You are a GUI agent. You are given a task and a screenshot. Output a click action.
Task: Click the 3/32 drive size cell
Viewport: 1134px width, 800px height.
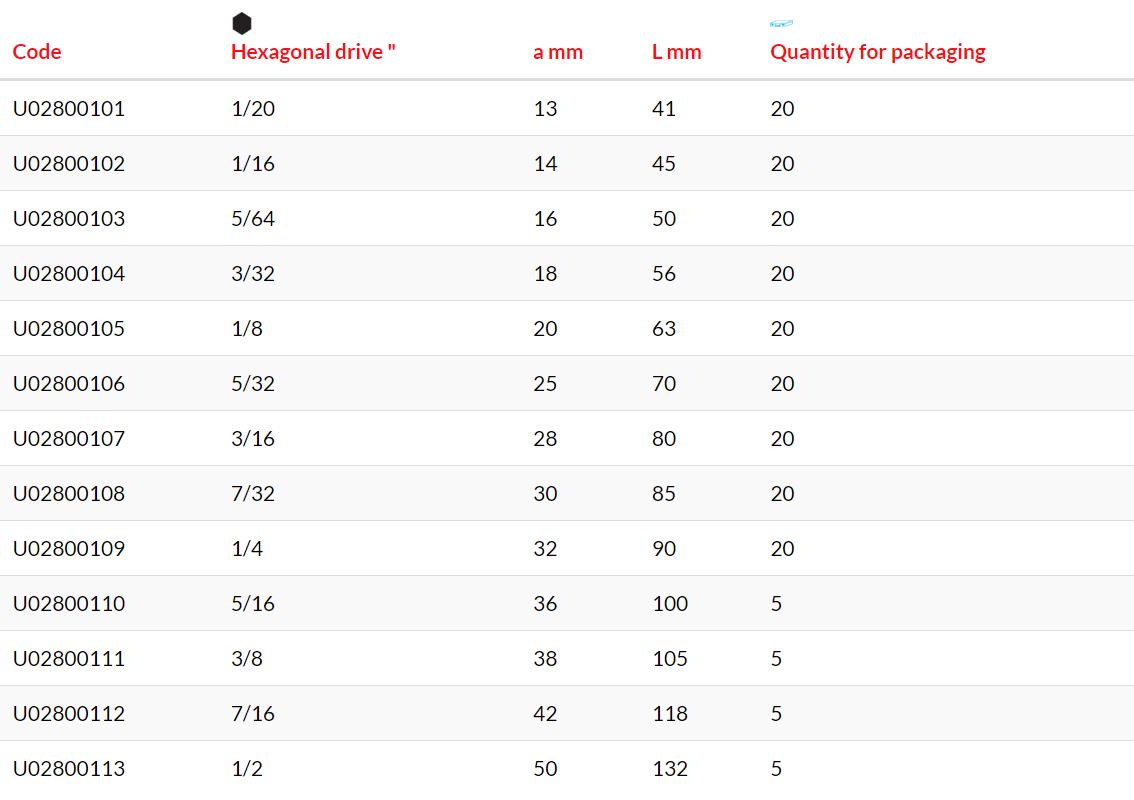click(253, 273)
